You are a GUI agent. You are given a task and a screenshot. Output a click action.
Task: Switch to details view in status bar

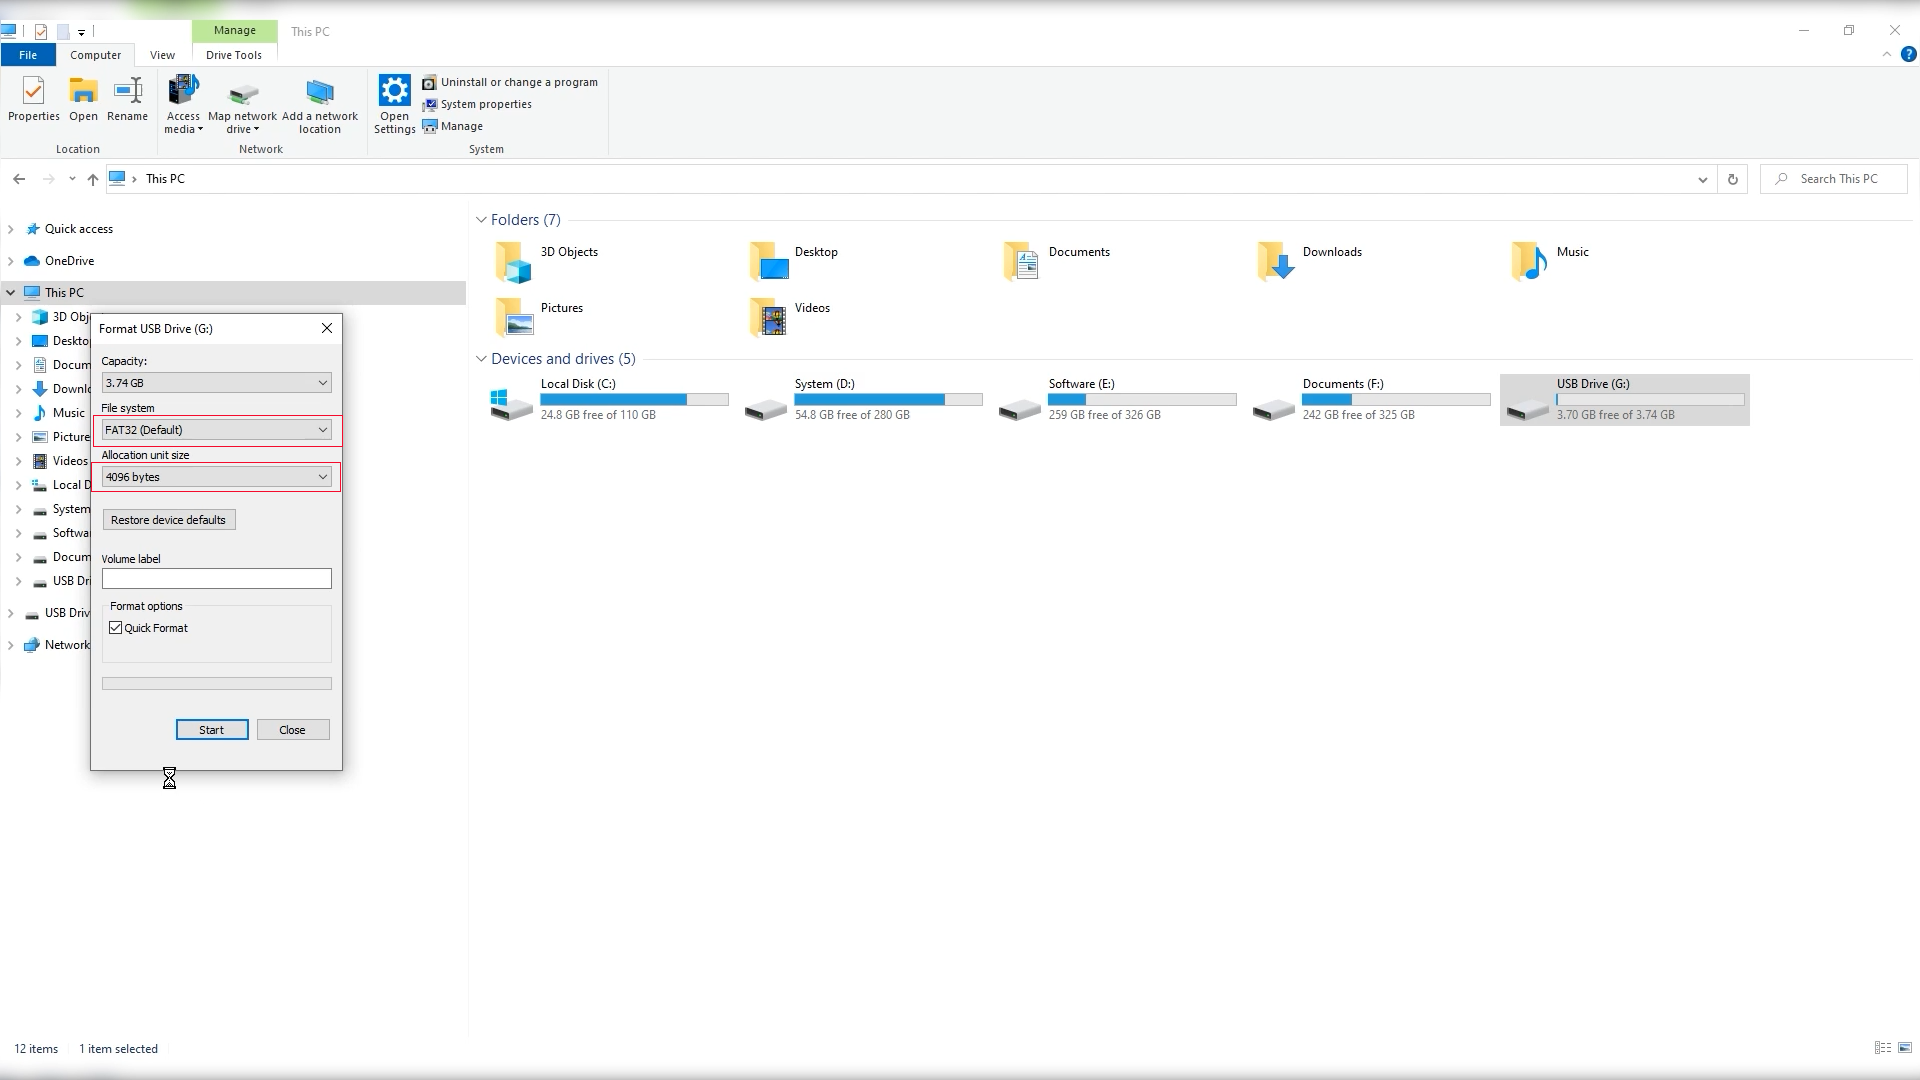1882,1048
